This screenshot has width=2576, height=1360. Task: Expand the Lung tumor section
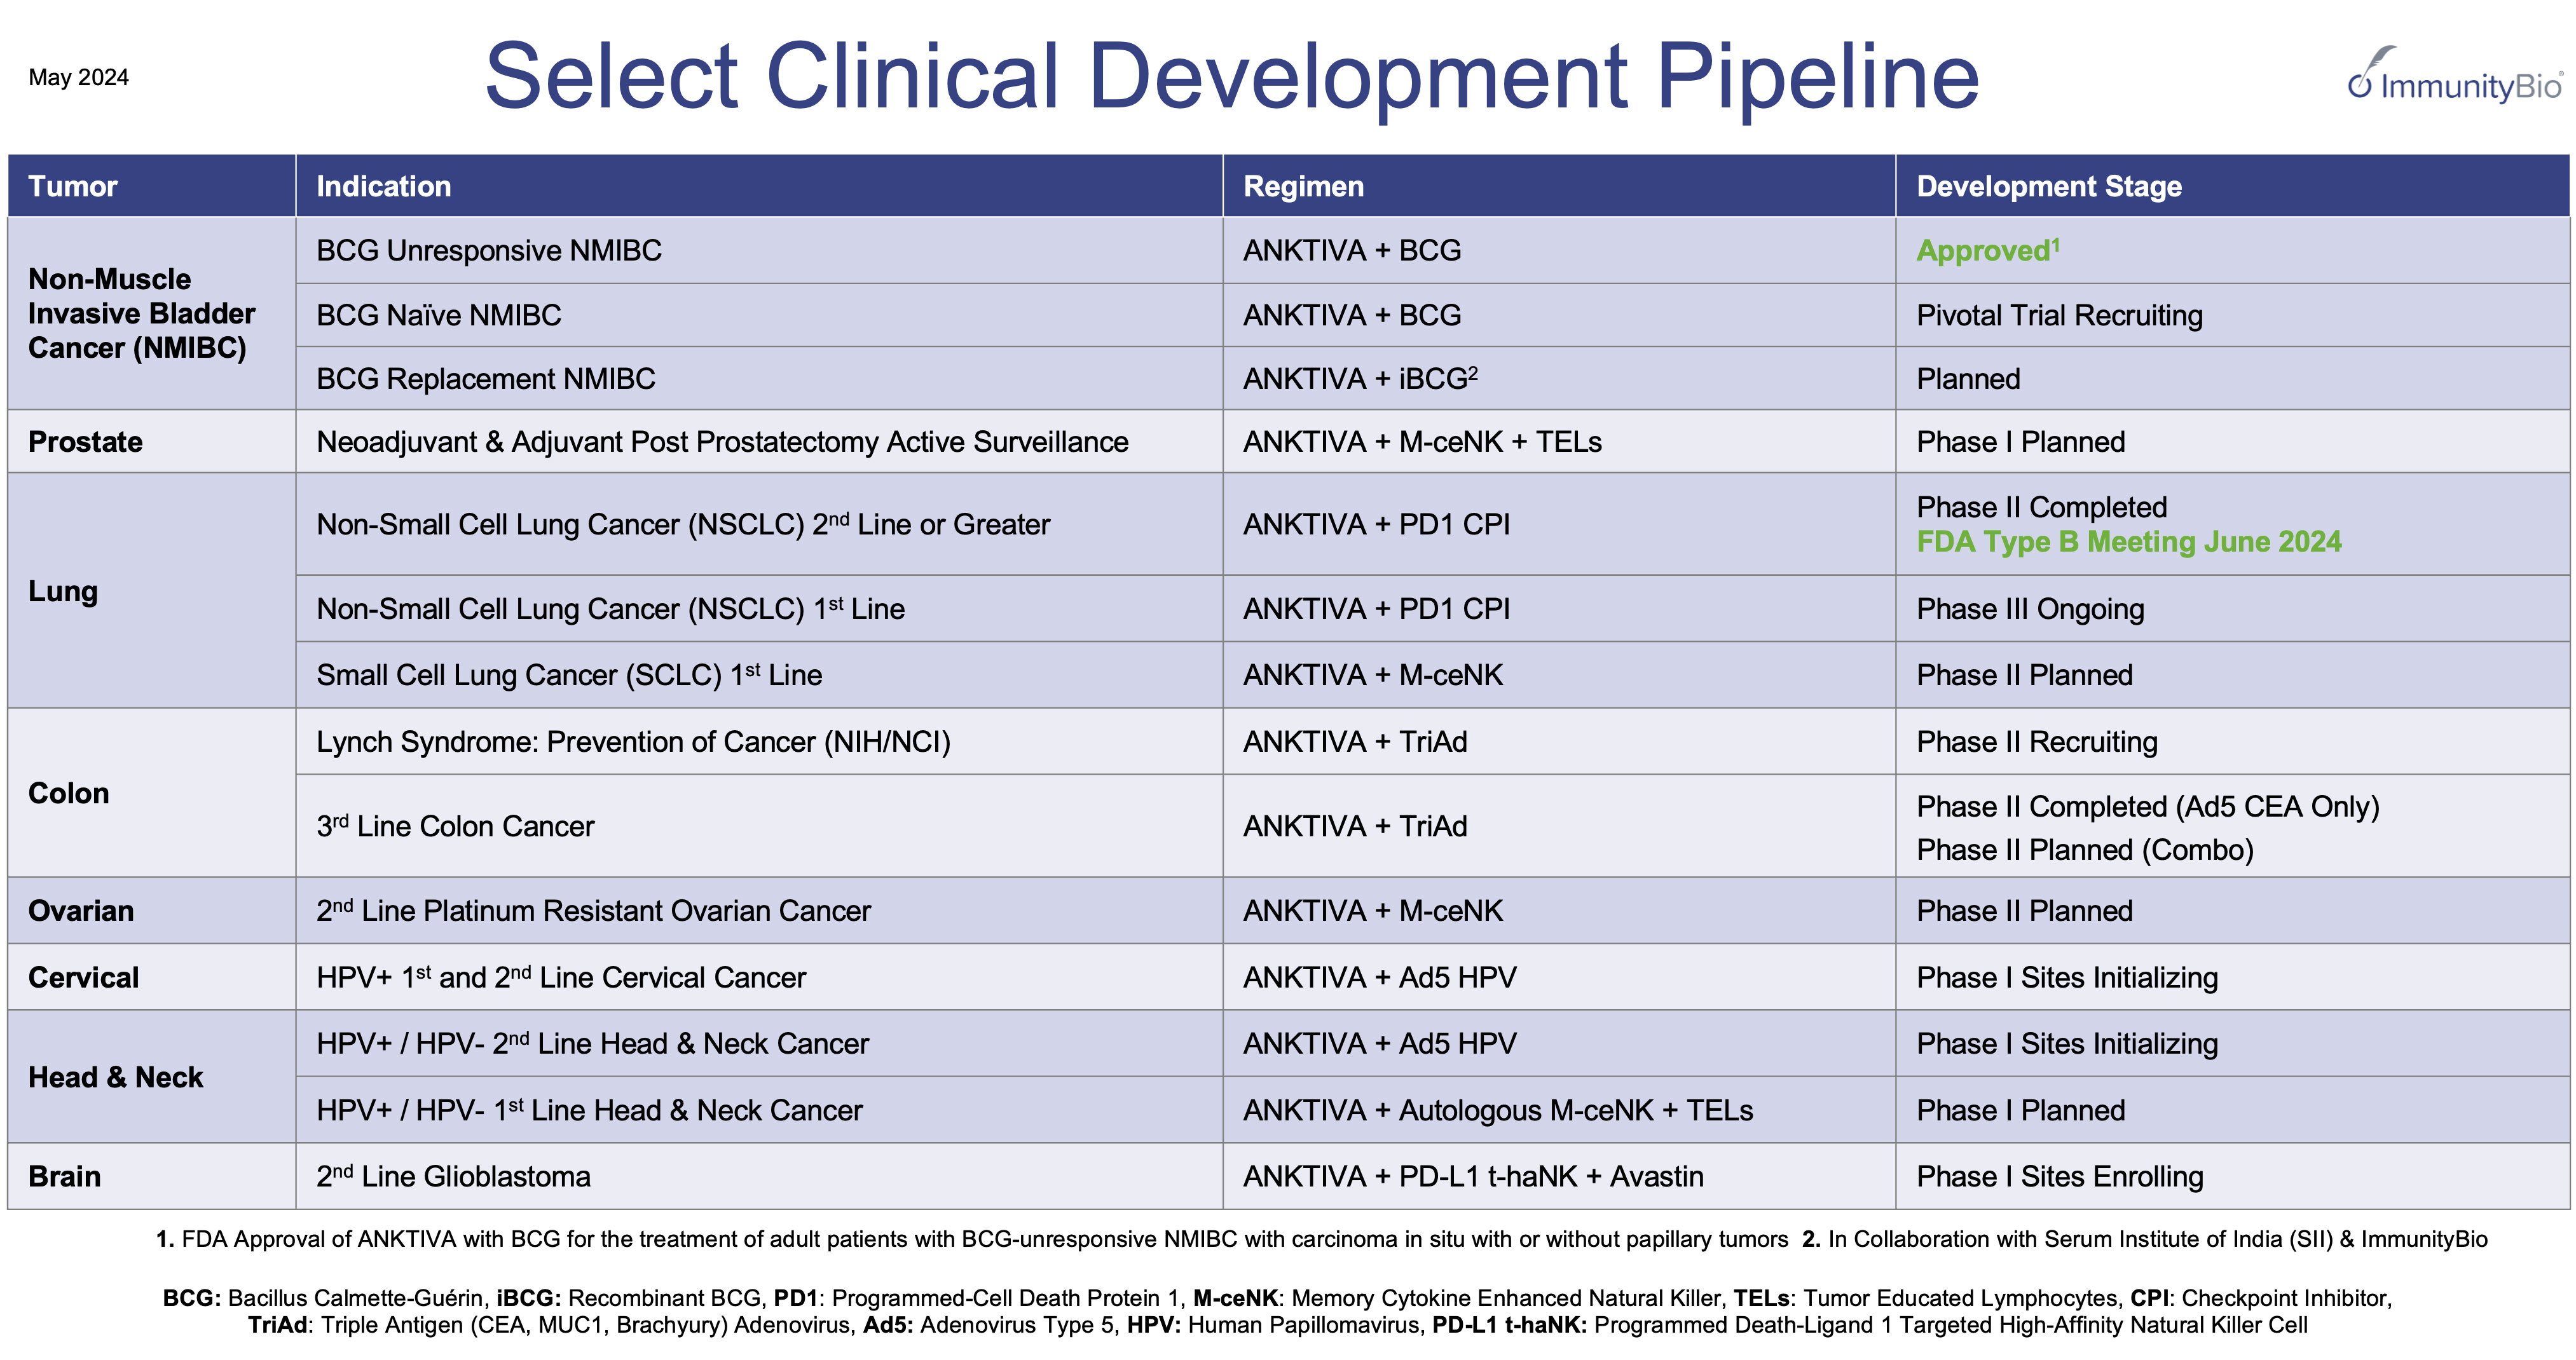point(63,591)
